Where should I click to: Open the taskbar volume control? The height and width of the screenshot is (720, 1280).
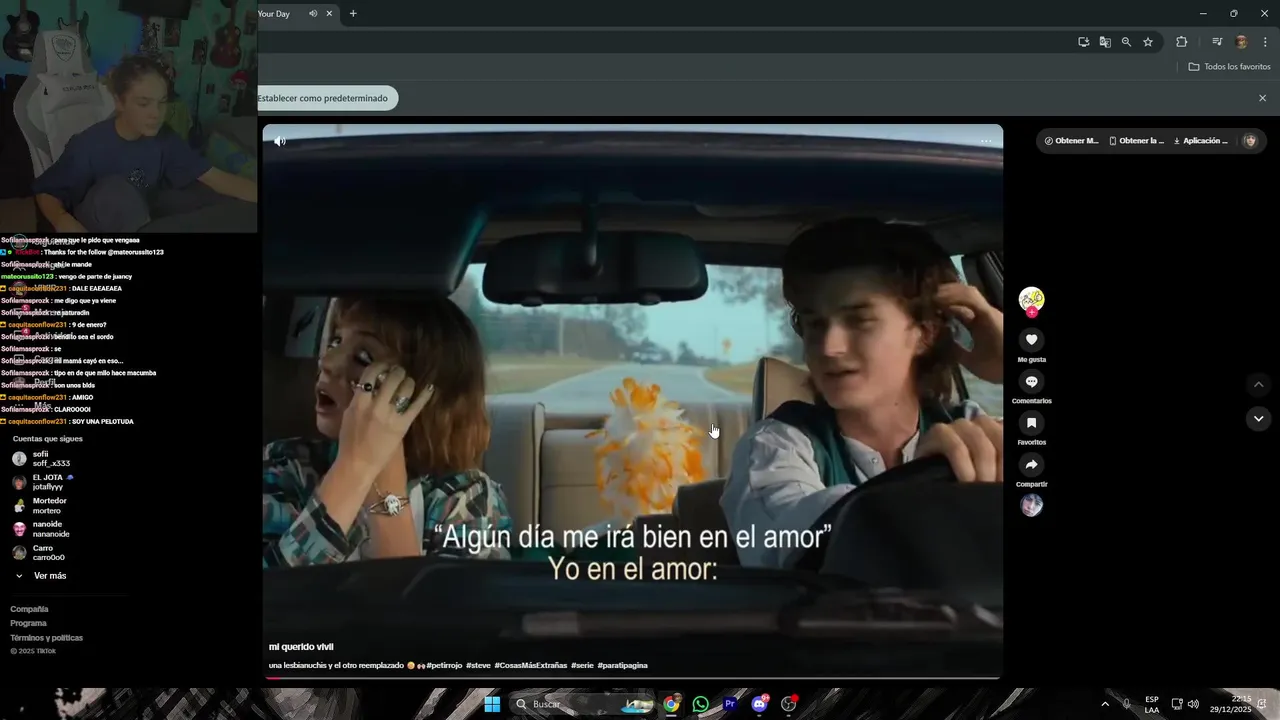[1193, 704]
